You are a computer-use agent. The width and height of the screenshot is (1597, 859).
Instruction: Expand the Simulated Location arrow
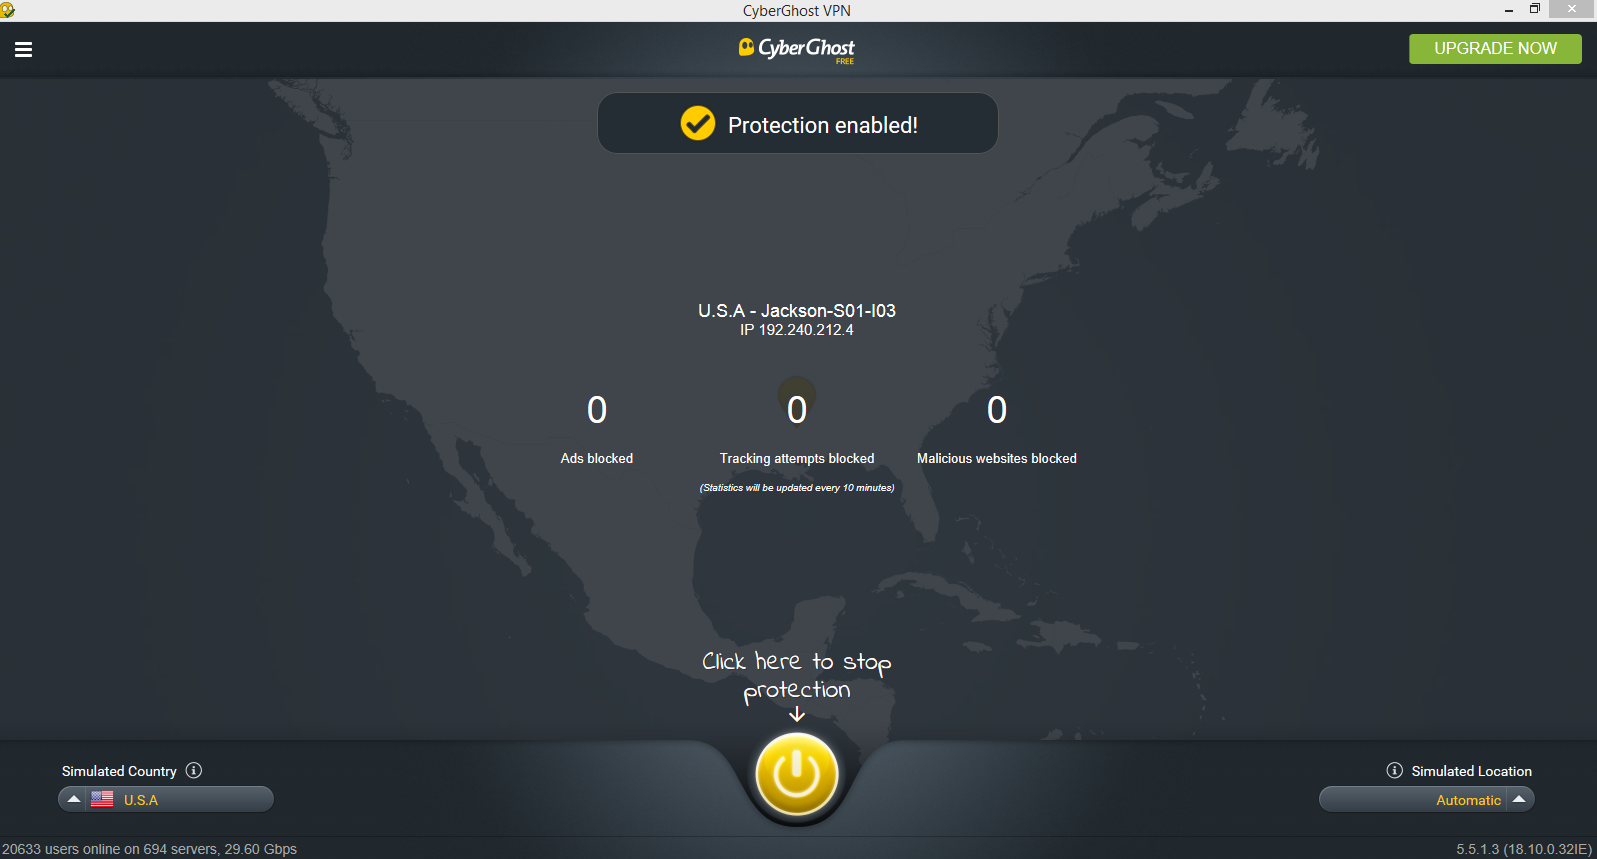click(1519, 799)
